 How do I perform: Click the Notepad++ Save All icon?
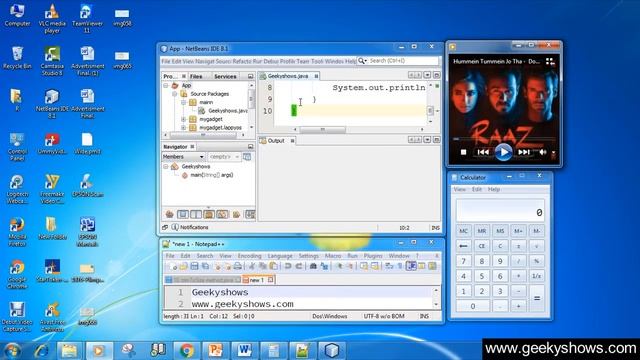click(205, 267)
